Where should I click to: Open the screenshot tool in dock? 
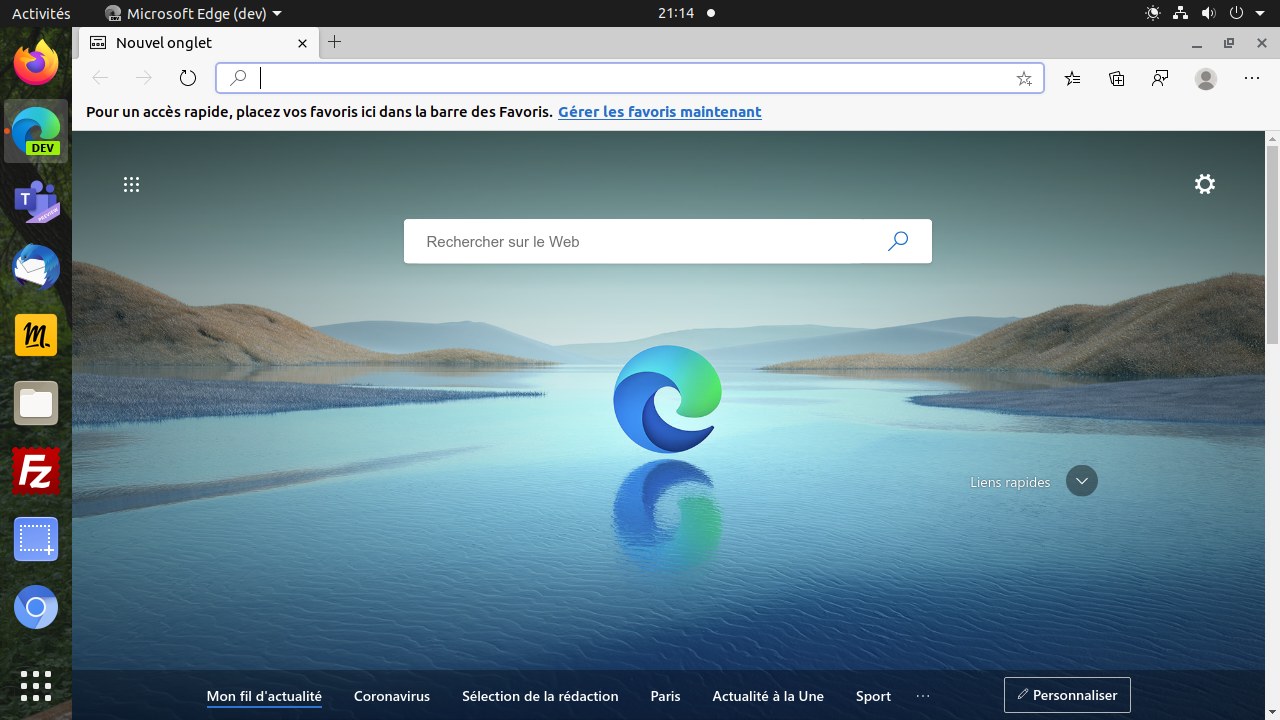[36, 539]
